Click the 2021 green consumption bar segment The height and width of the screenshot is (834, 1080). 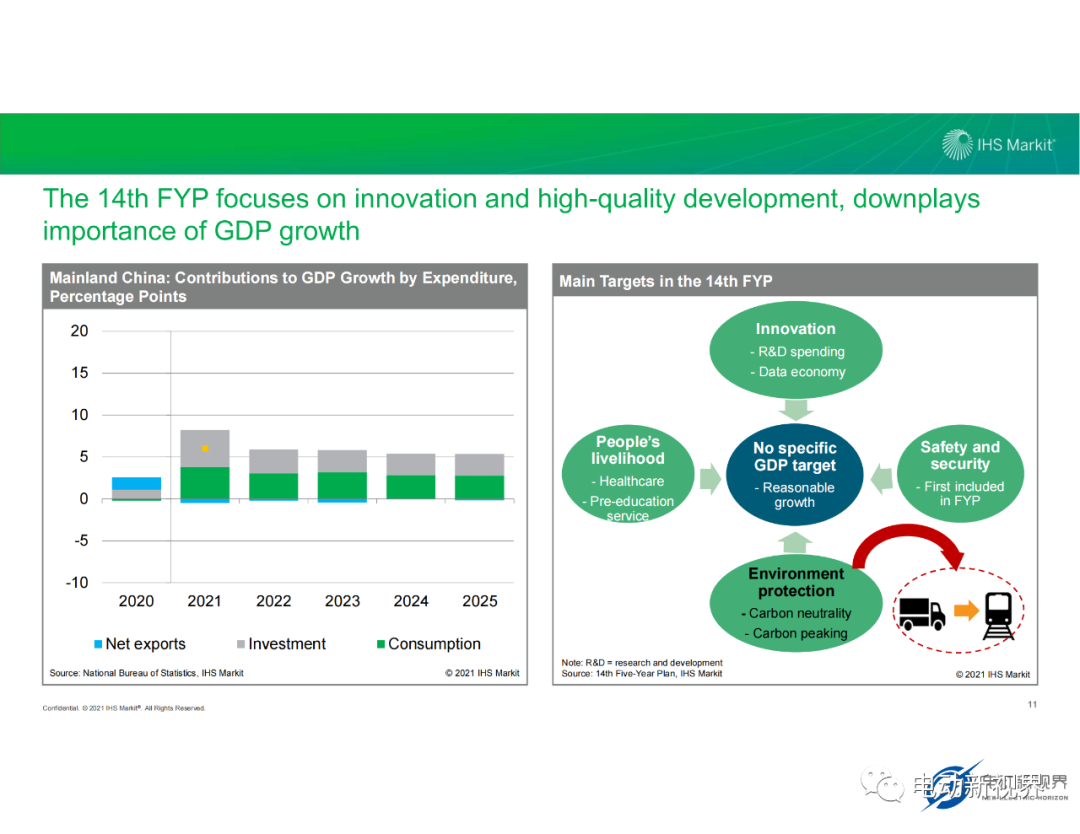[x=205, y=483]
